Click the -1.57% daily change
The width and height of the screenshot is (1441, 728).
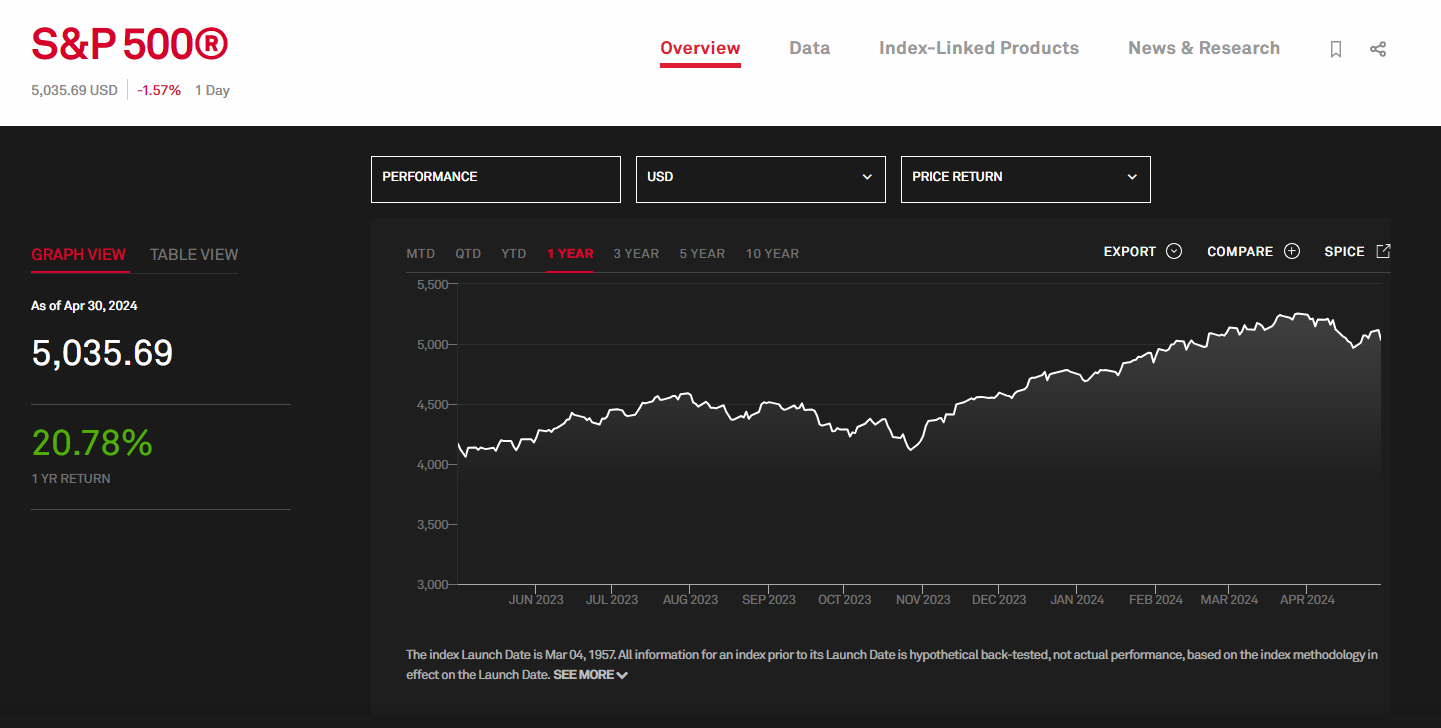click(159, 91)
